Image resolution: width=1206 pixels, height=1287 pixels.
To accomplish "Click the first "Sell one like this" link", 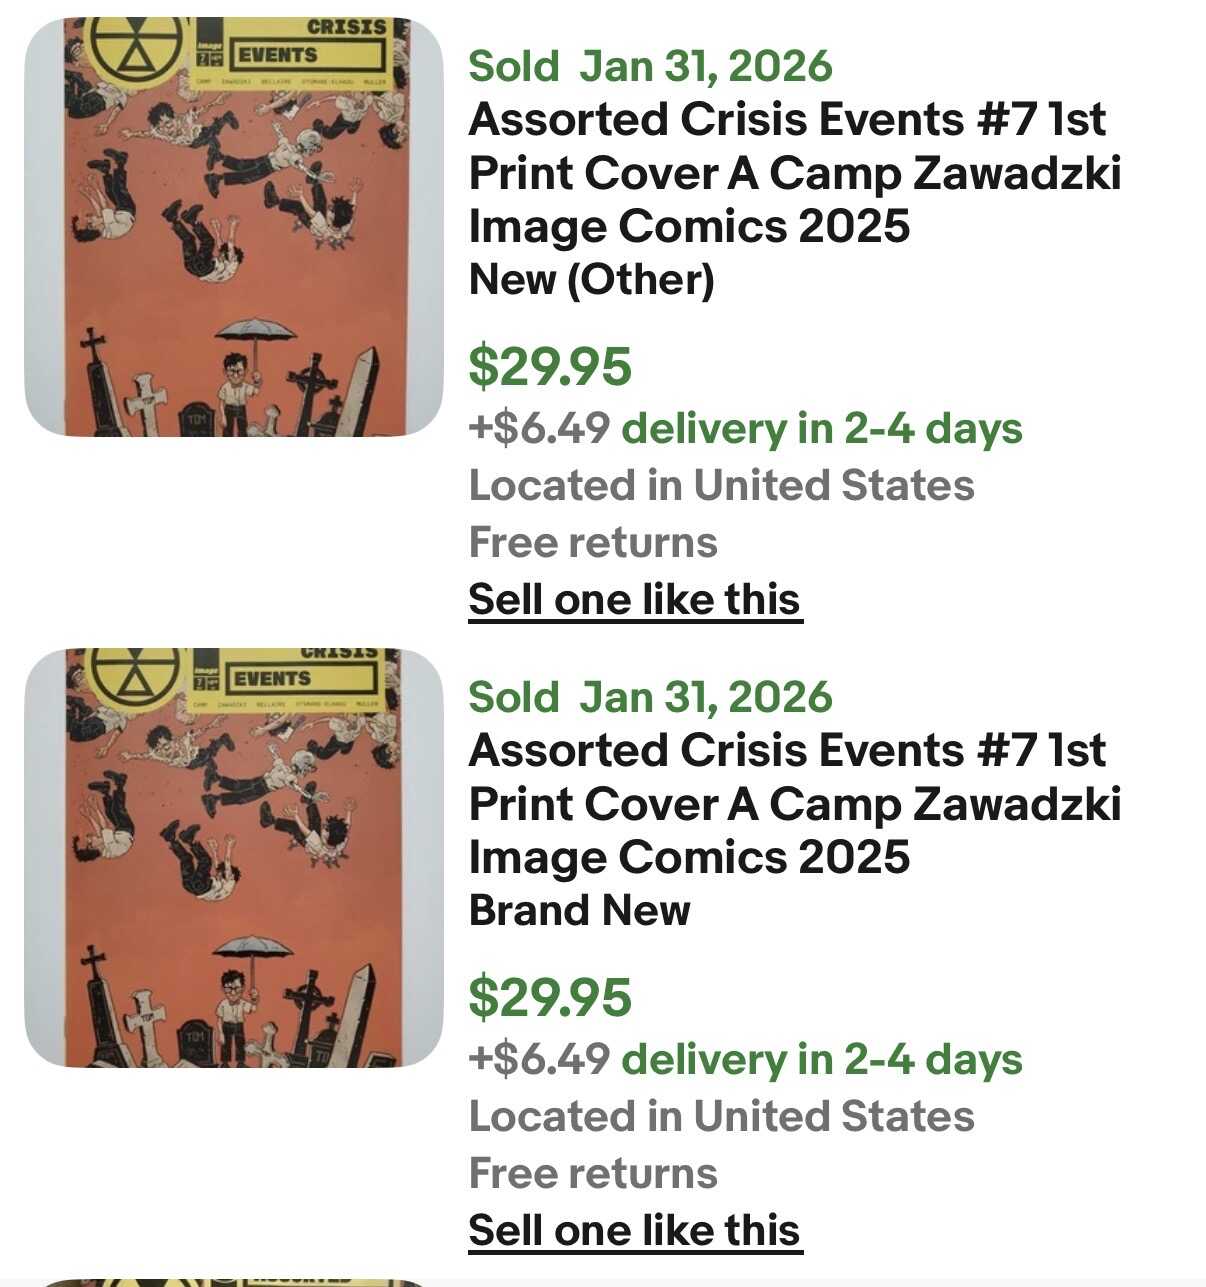I will coord(635,600).
